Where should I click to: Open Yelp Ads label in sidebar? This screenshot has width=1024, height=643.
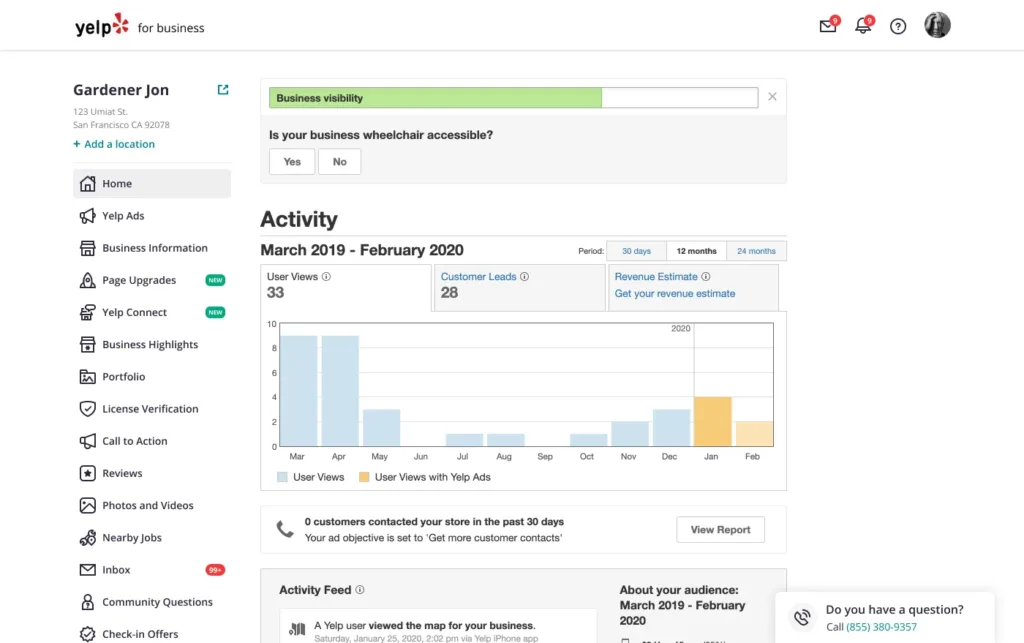click(123, 215)
